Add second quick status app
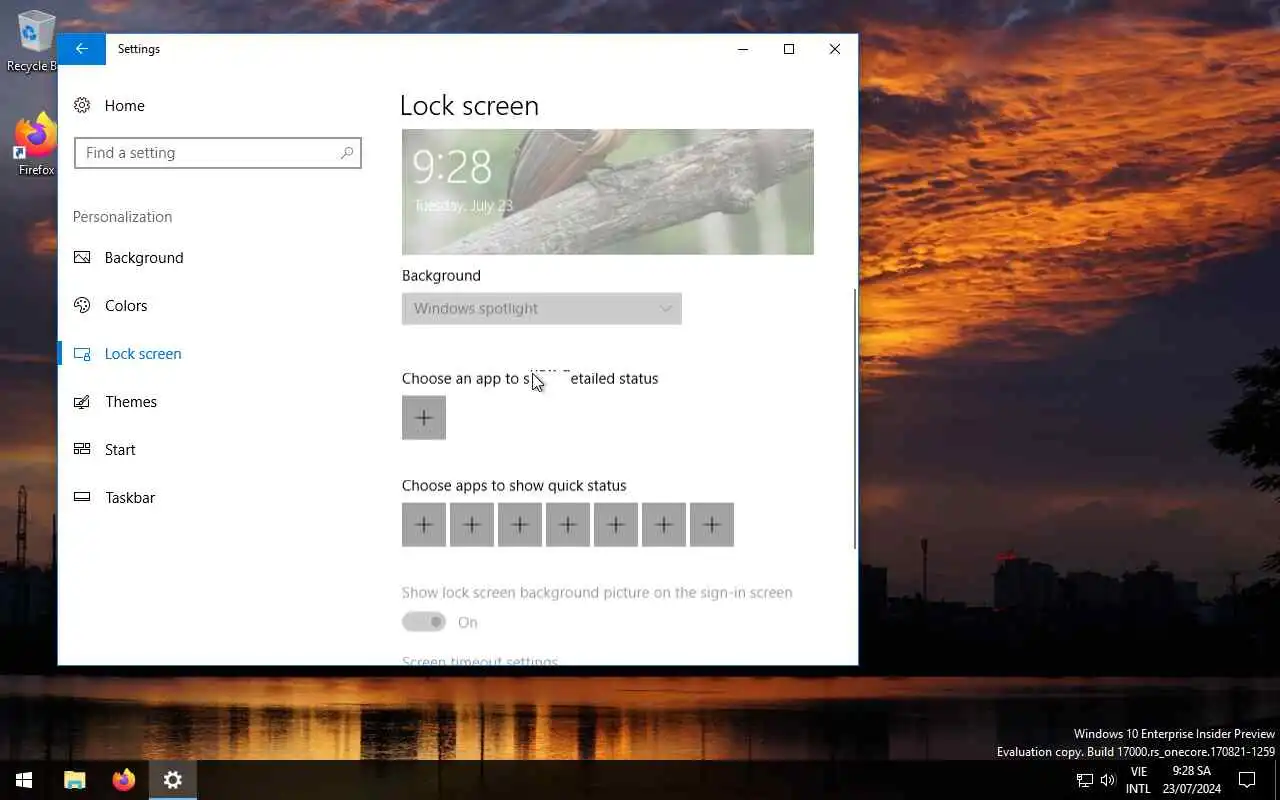Screen dimensions: 1280x800 (472, 525)
